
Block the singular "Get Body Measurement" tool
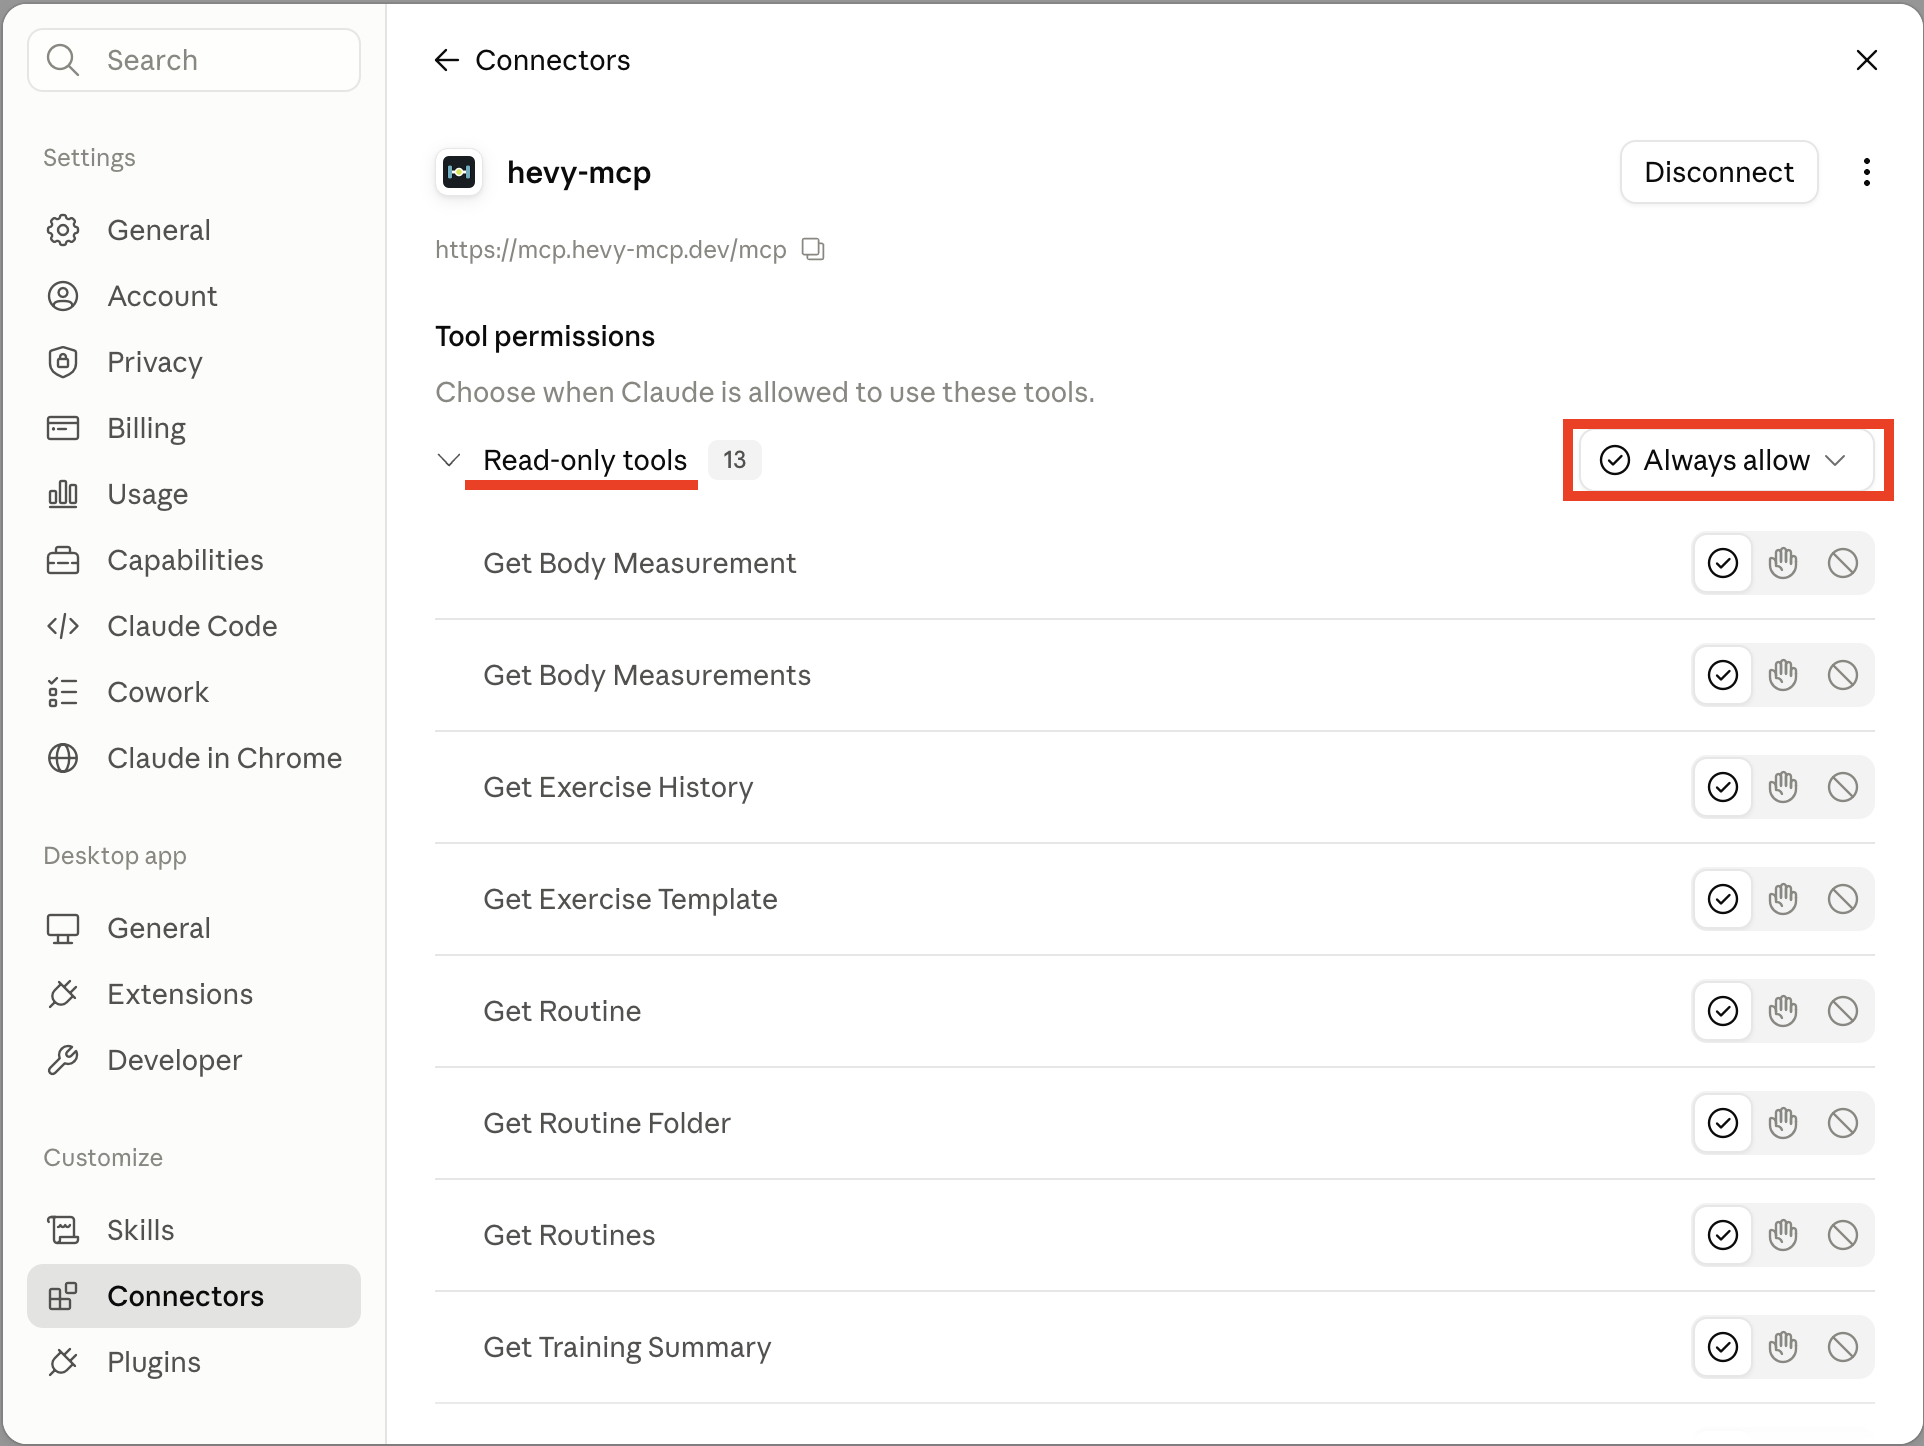click(x=1843, y=563)
